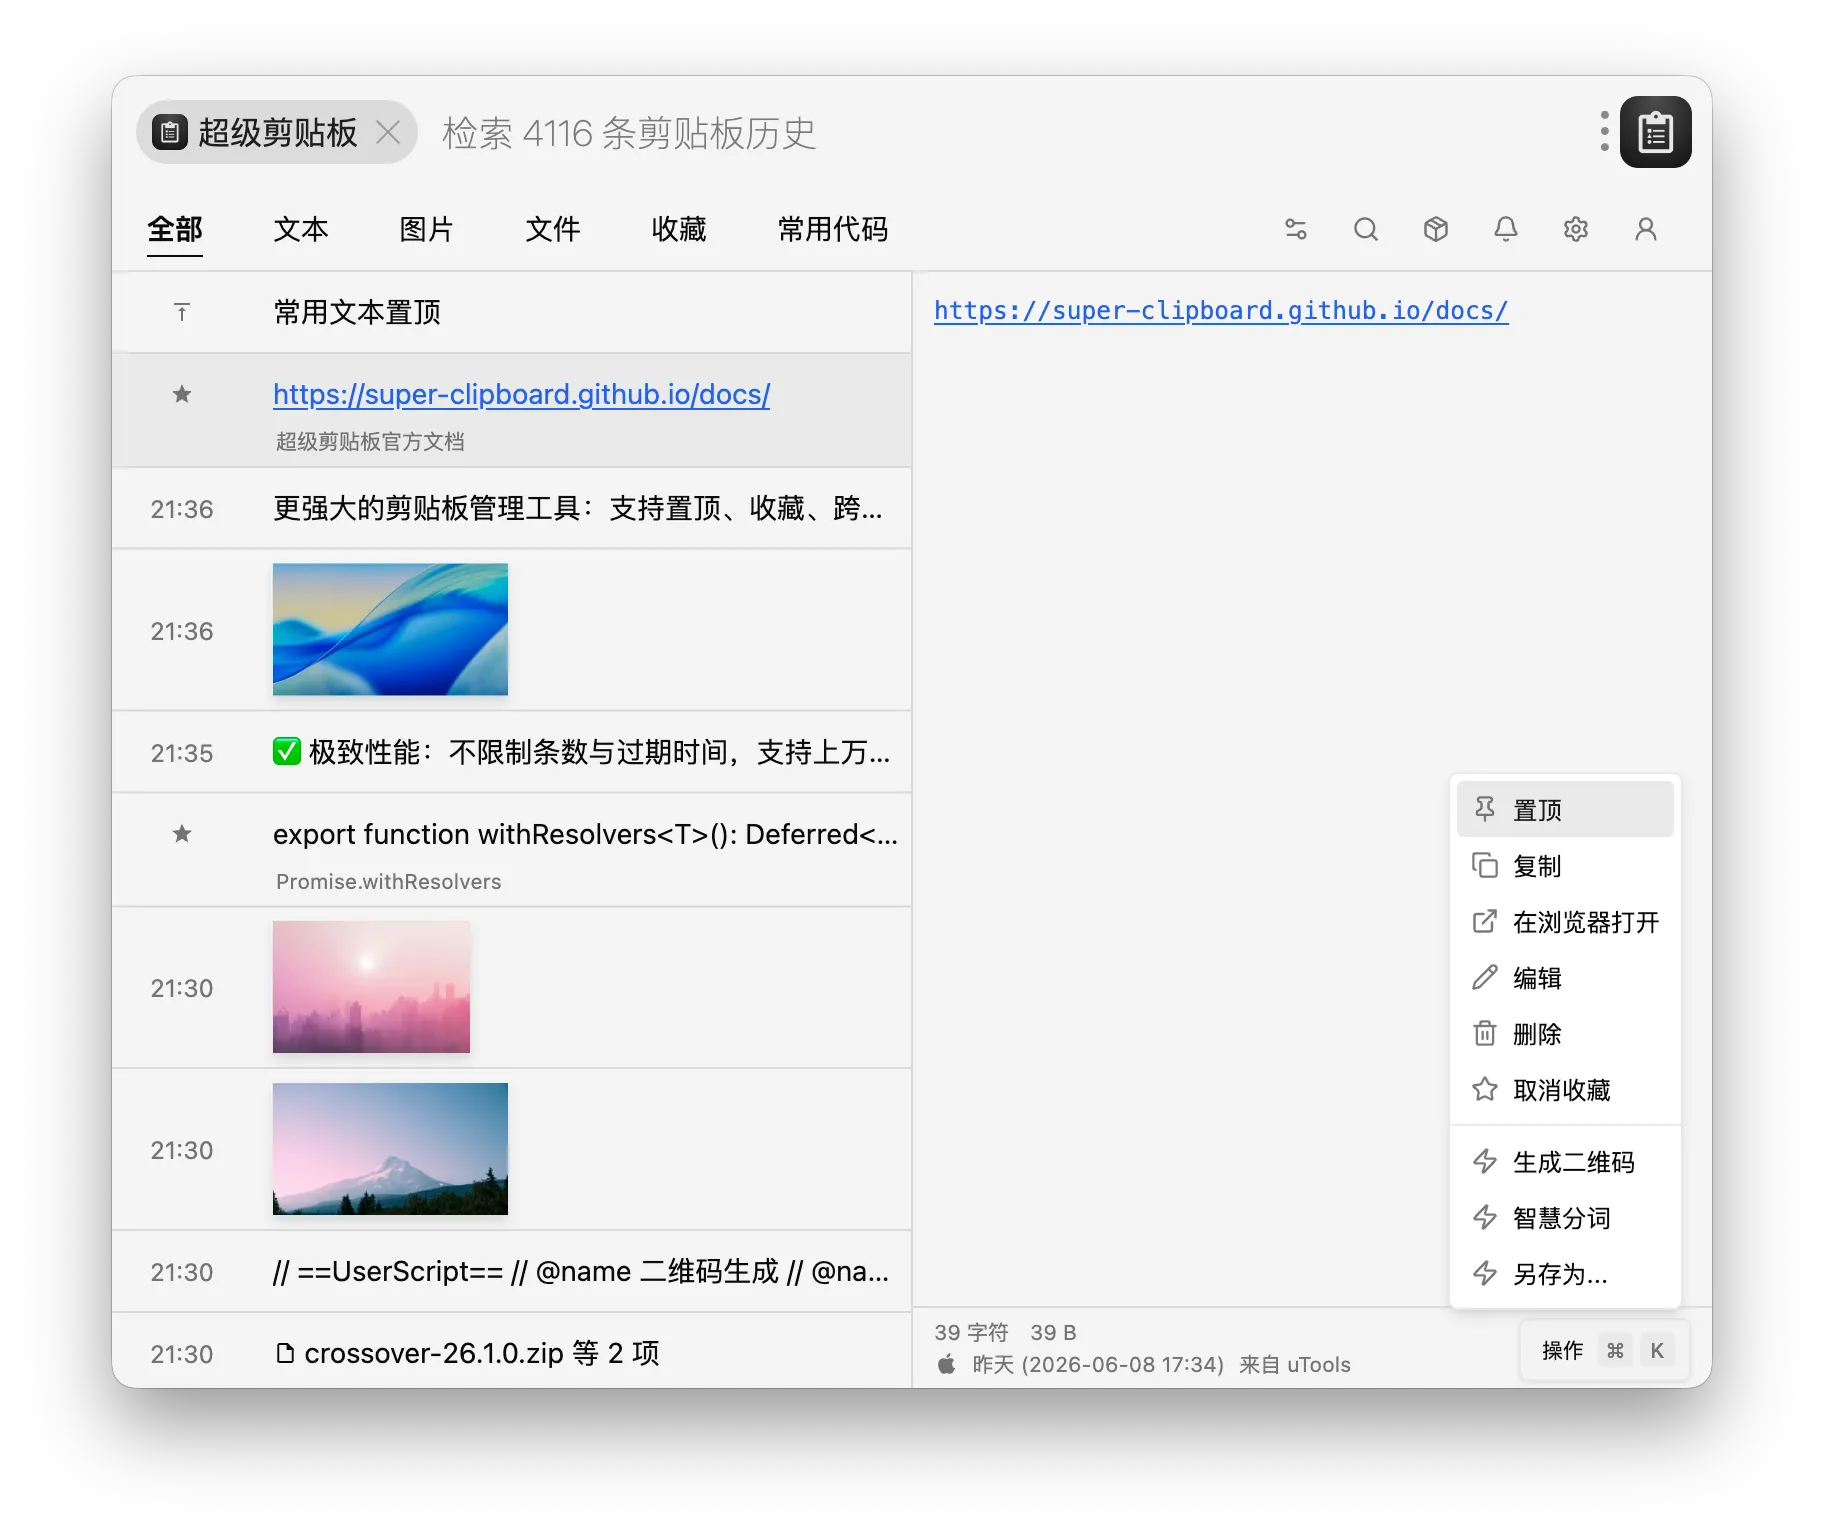The height and width of the screenshot is (1536, 1824).
Task: Click the Apple logo in status bar
Action: (946, 1364)
